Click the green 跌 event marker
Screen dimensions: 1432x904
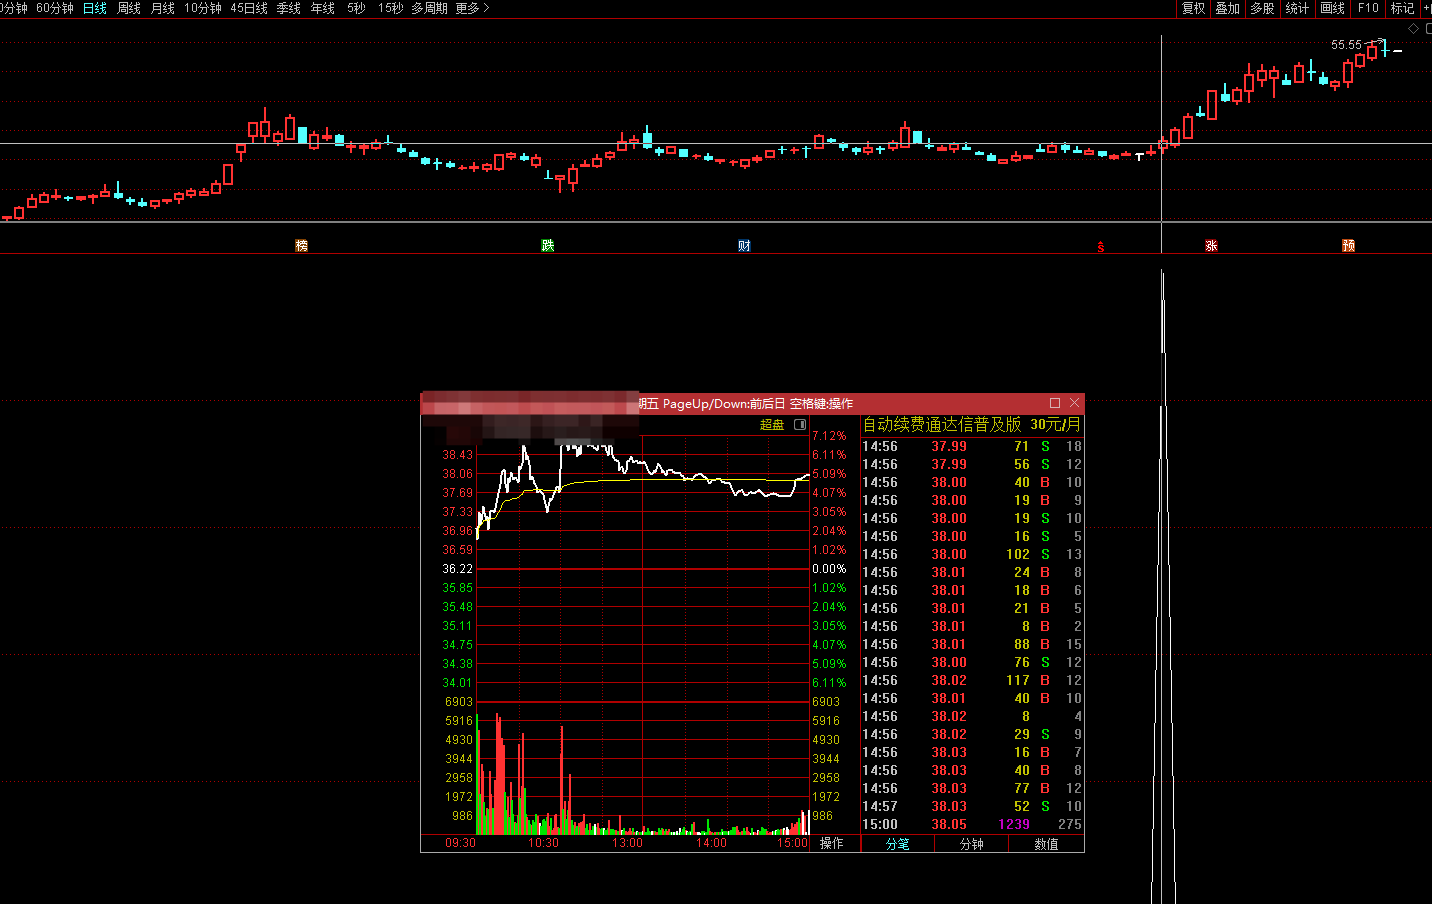pyautogui.click(x=547, y=246)
